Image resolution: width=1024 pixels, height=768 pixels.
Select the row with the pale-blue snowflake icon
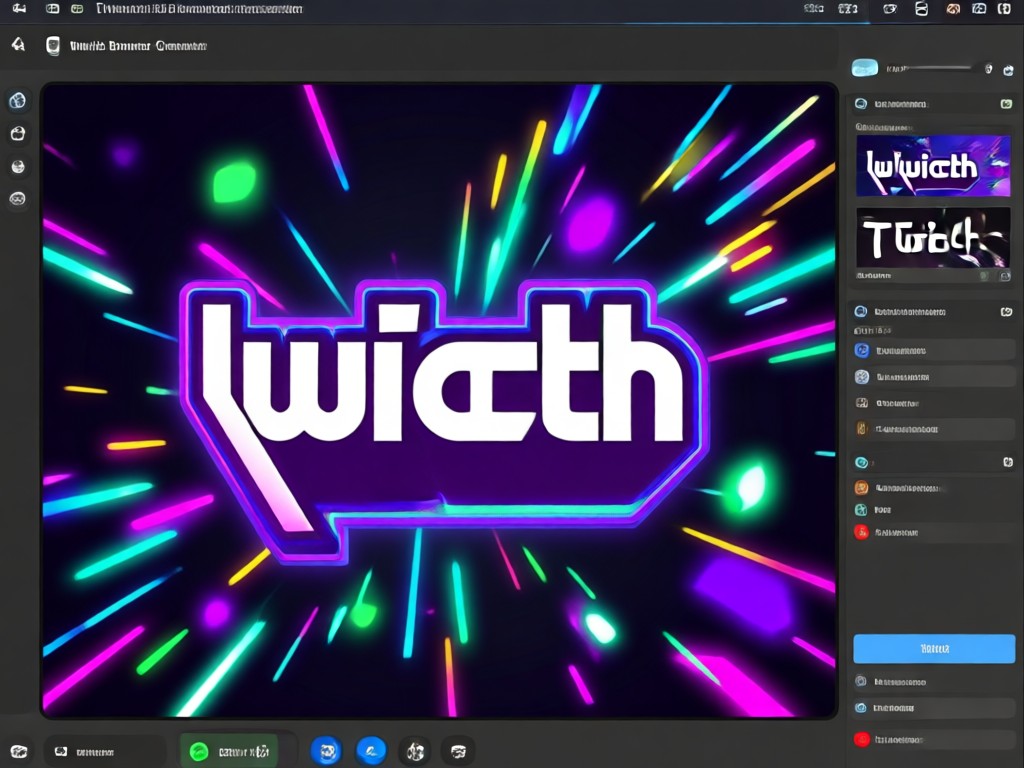point(934,377)
